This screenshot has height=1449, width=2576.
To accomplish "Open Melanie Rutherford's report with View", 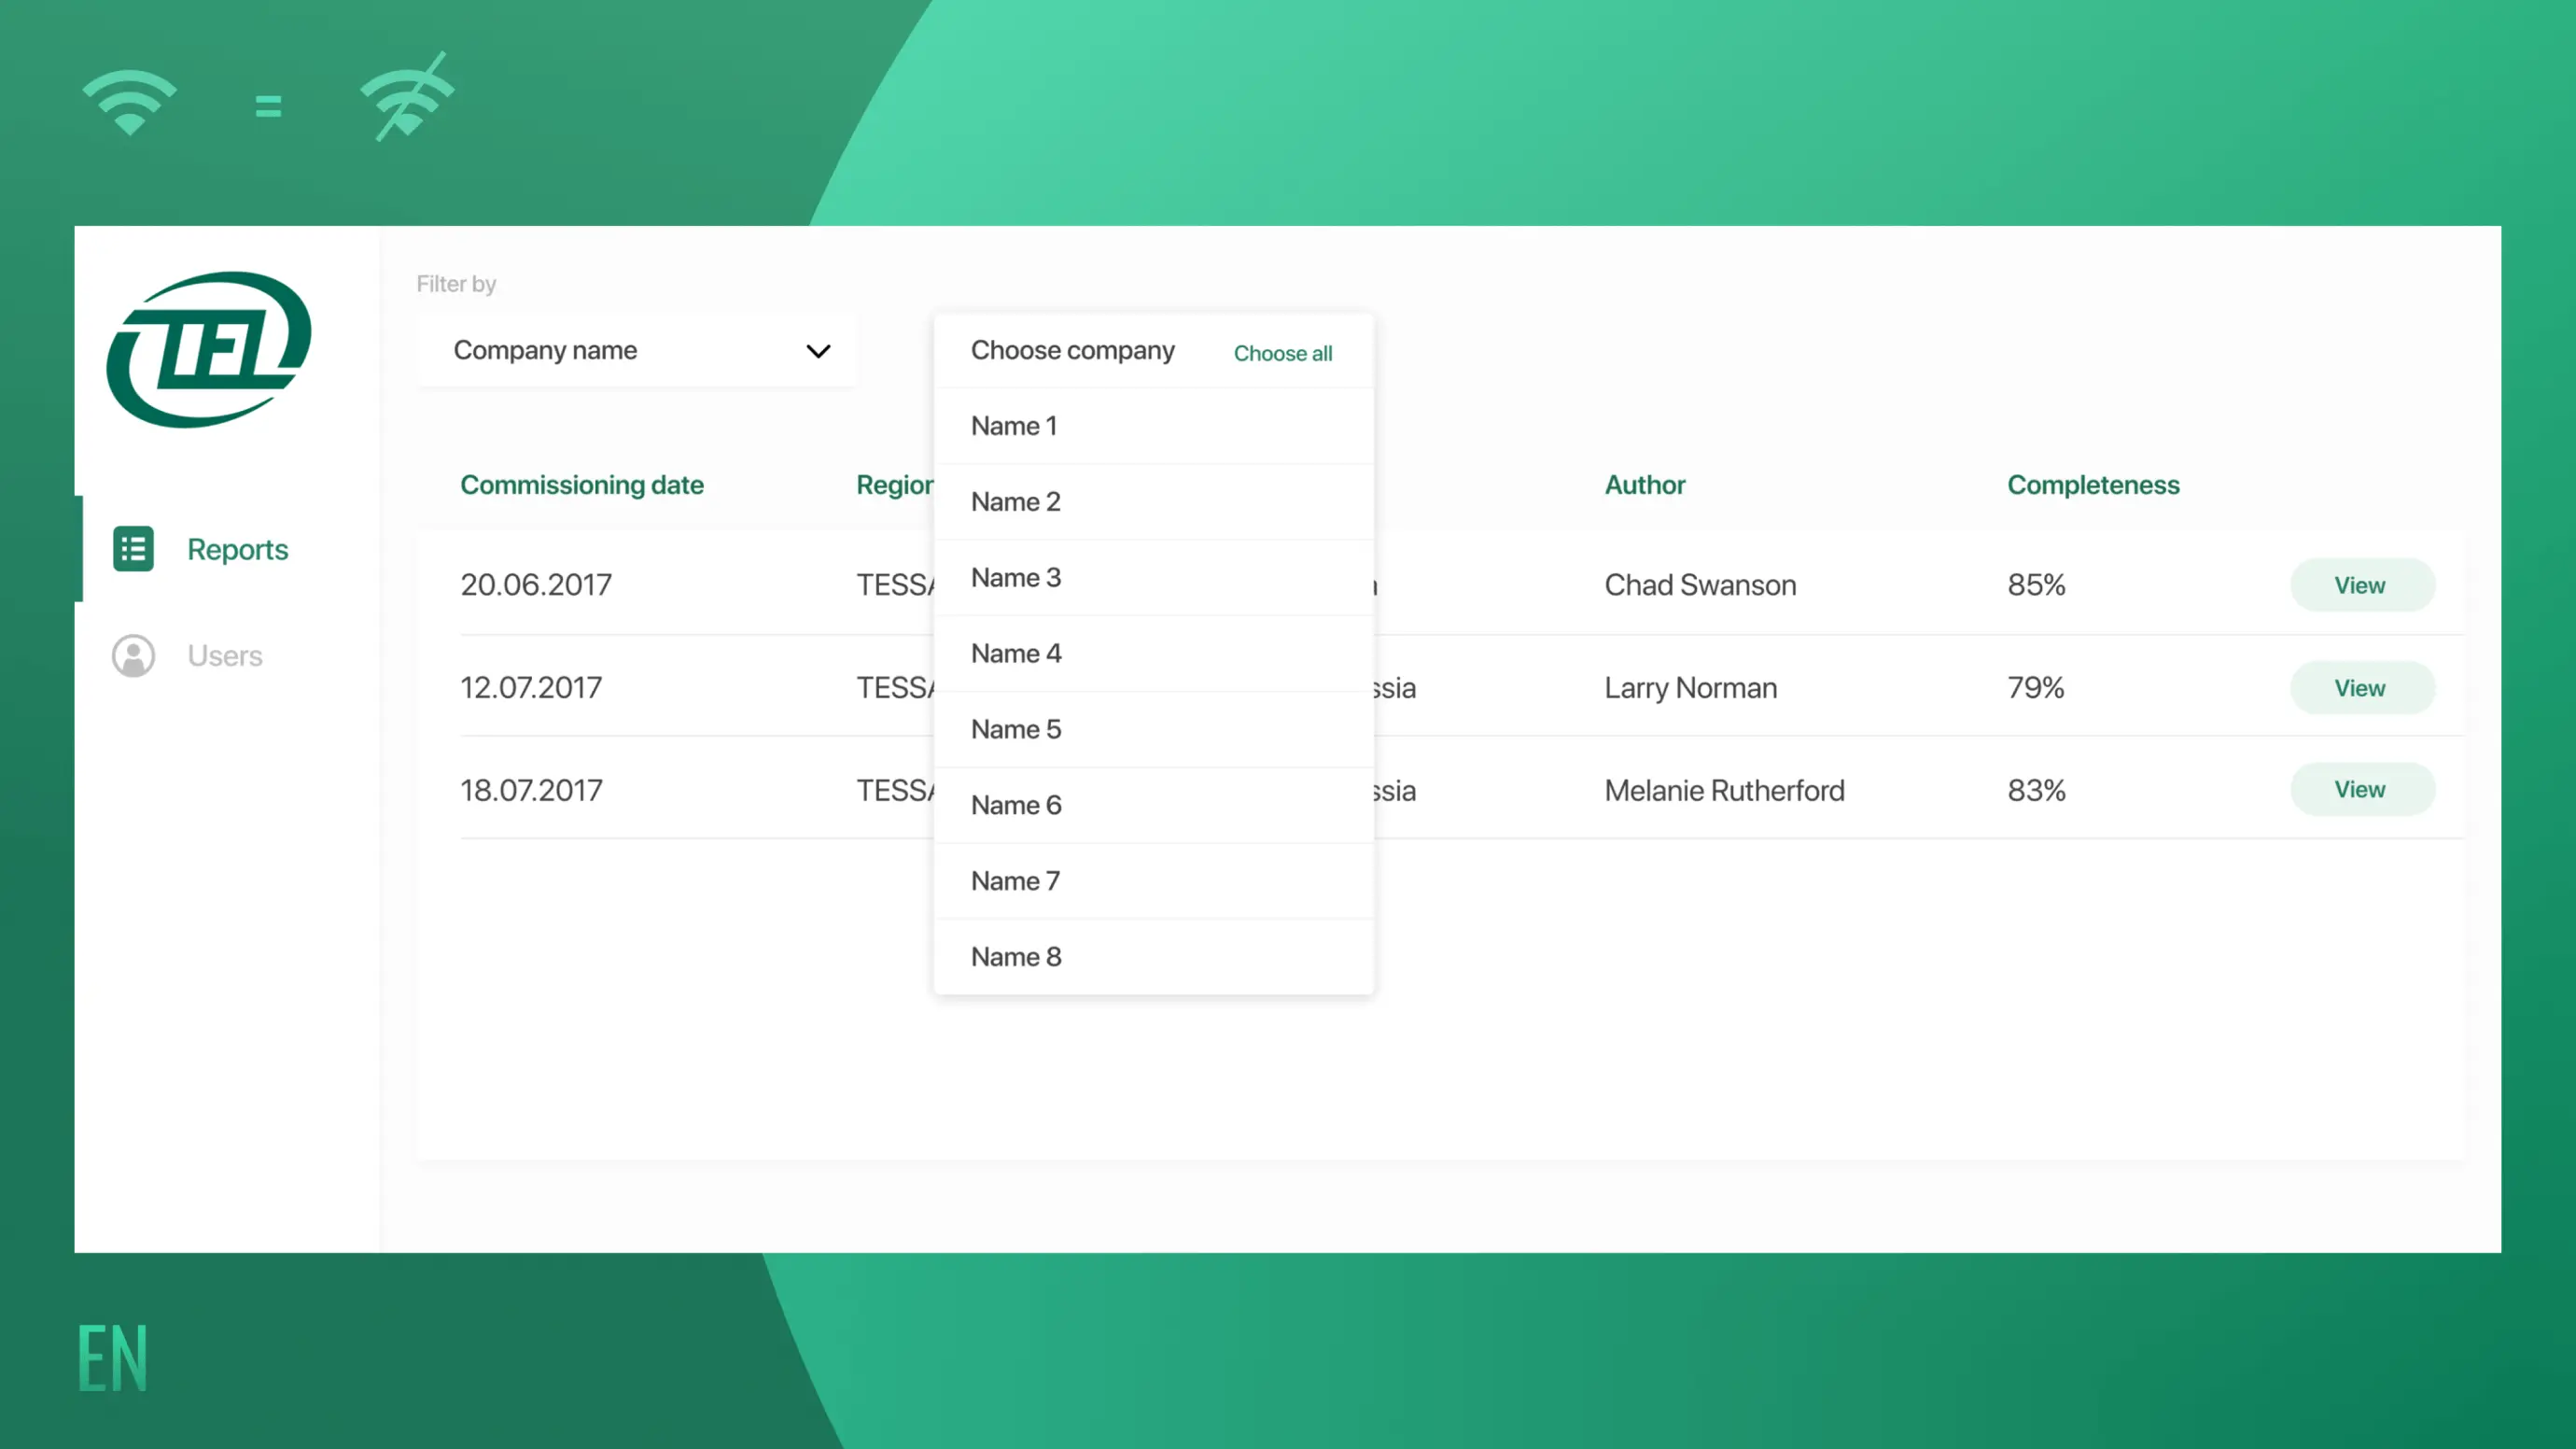I will pyautogui.click(x=2362, y=789).
